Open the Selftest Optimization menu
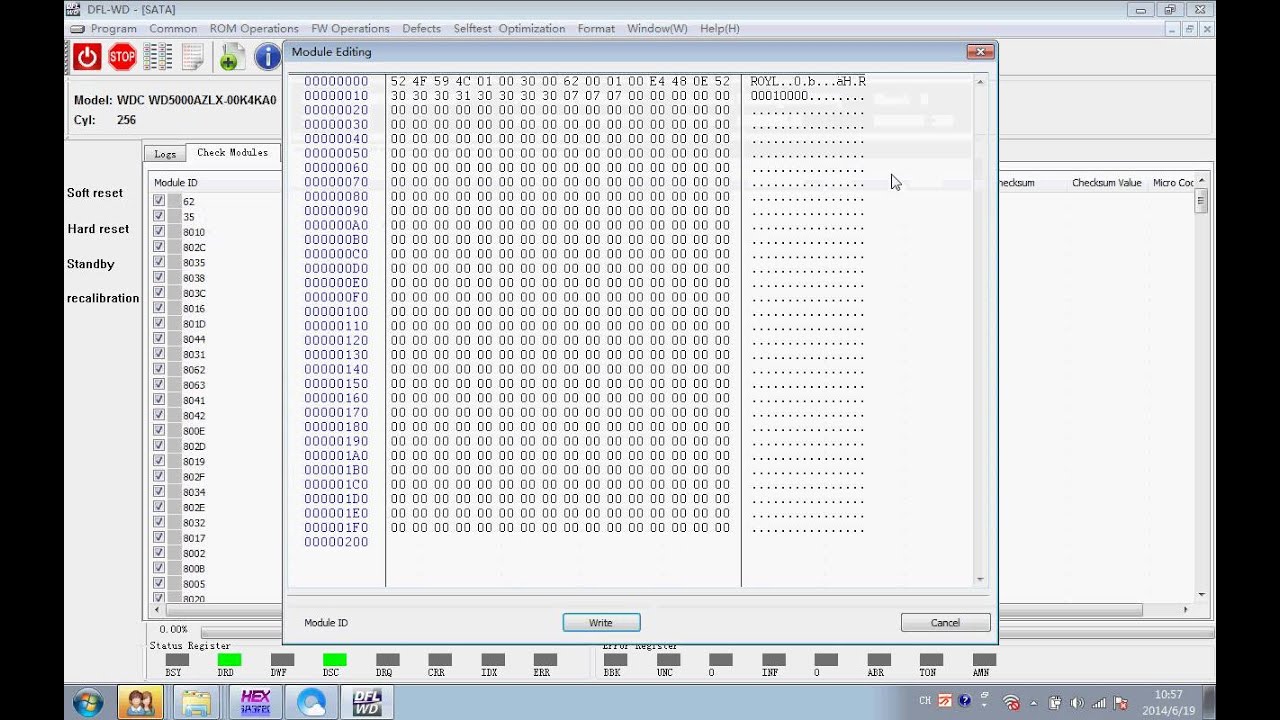 [509, 29]
